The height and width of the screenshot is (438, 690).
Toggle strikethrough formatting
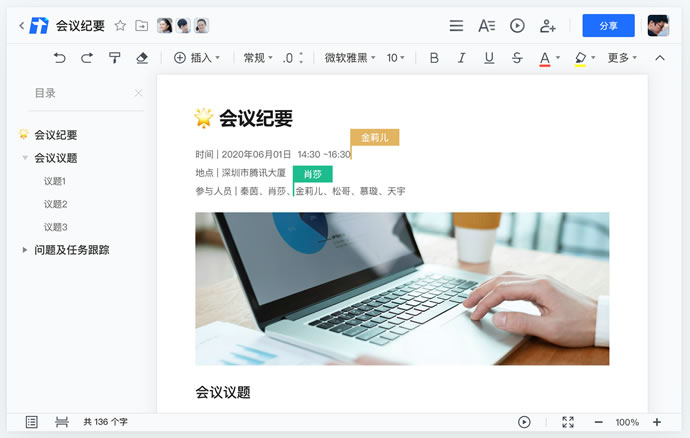tap(517, 58)
